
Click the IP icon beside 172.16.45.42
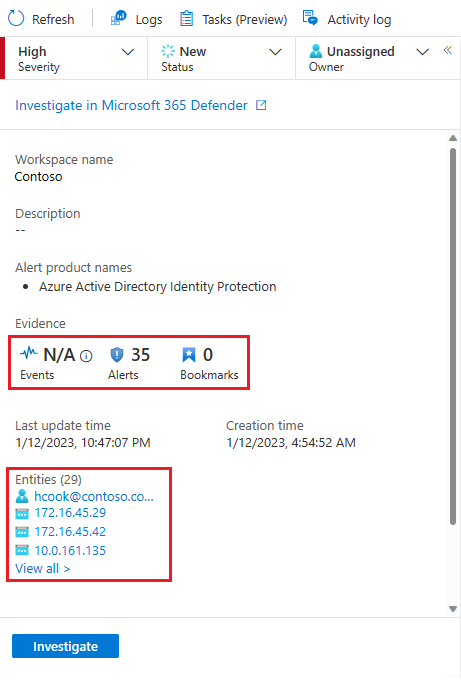22,532
